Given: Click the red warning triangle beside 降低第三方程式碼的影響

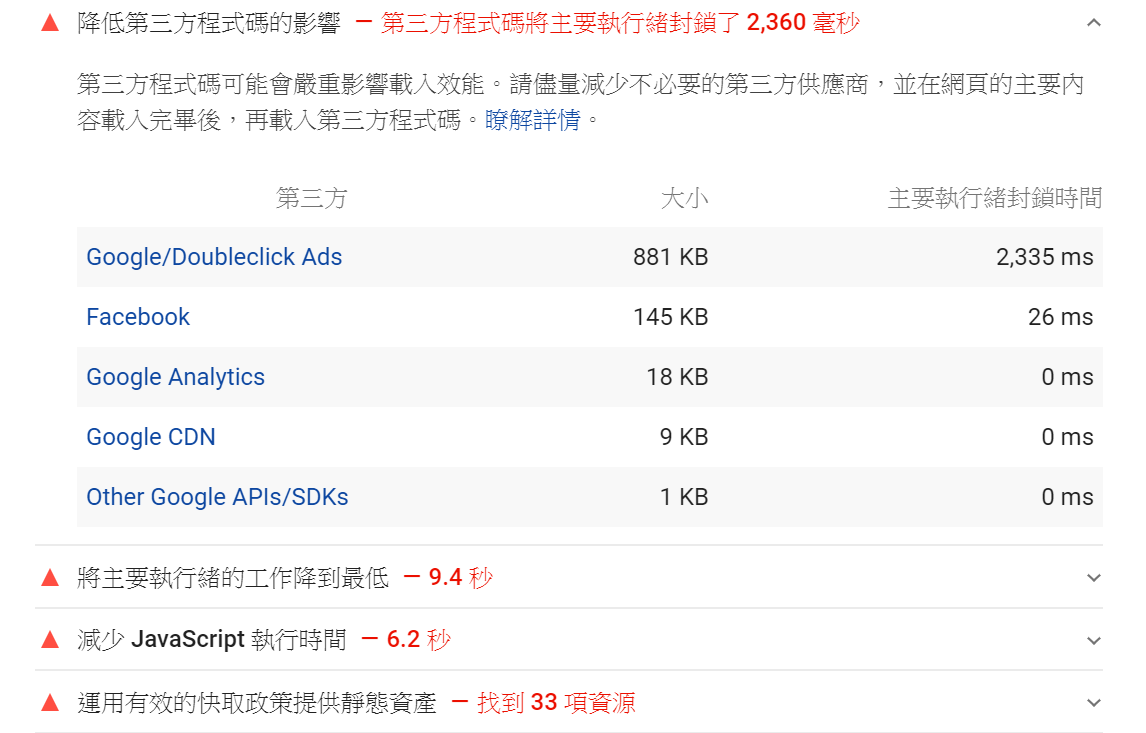Looking at the screenshot, I should pos(50,23).
